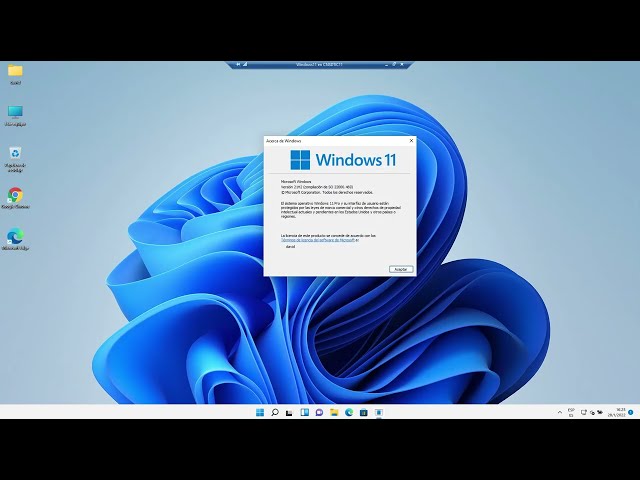Click the 'Microsoft Windows' text line
The height and width of the screenshot is (480, 640).
296,181
